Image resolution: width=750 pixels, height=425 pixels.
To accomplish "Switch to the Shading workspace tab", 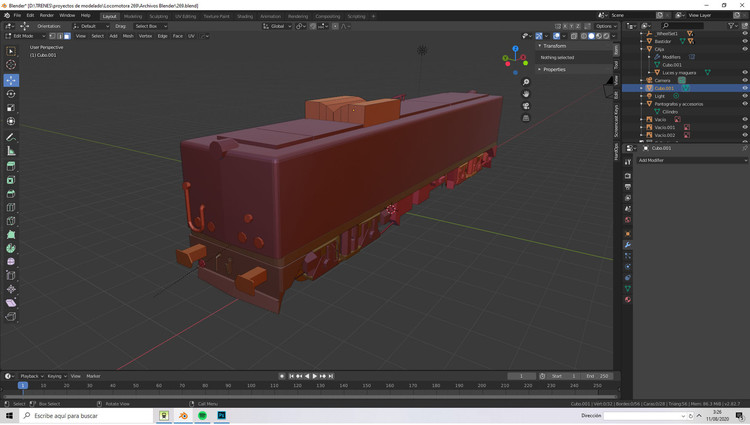I will [x=245, y=16].
